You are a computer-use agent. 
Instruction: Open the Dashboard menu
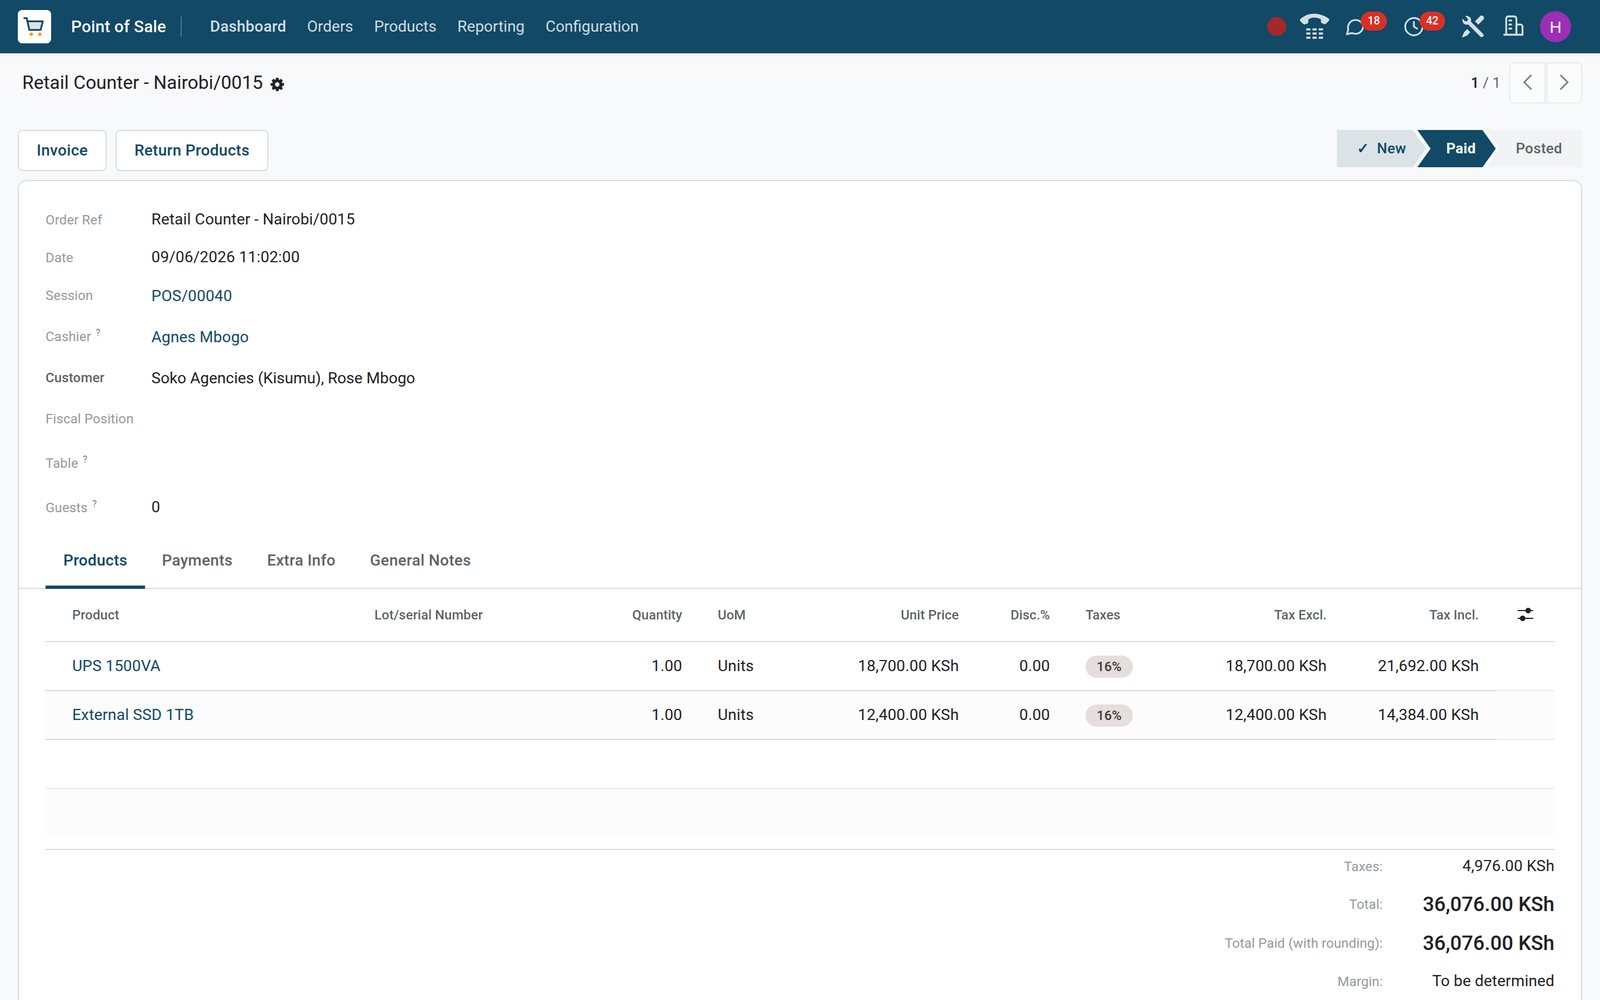pos(248,27)
